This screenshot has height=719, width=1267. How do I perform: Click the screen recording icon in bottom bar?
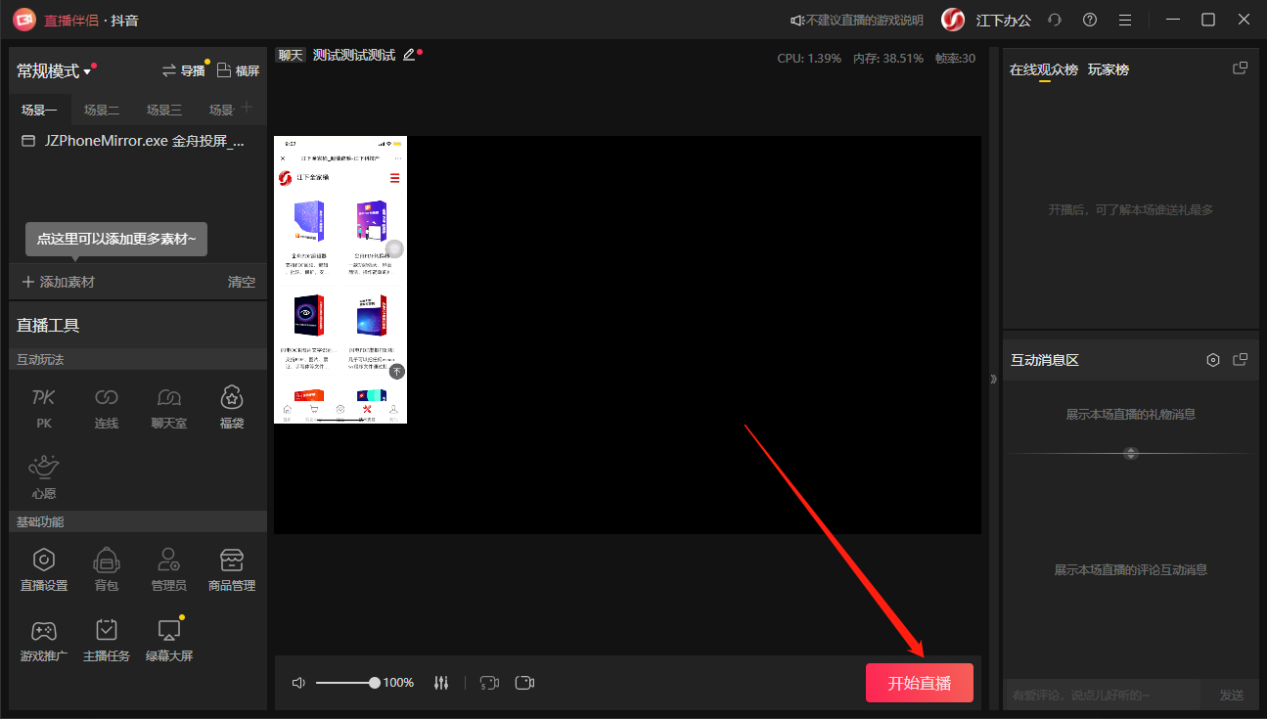point(489,683)
